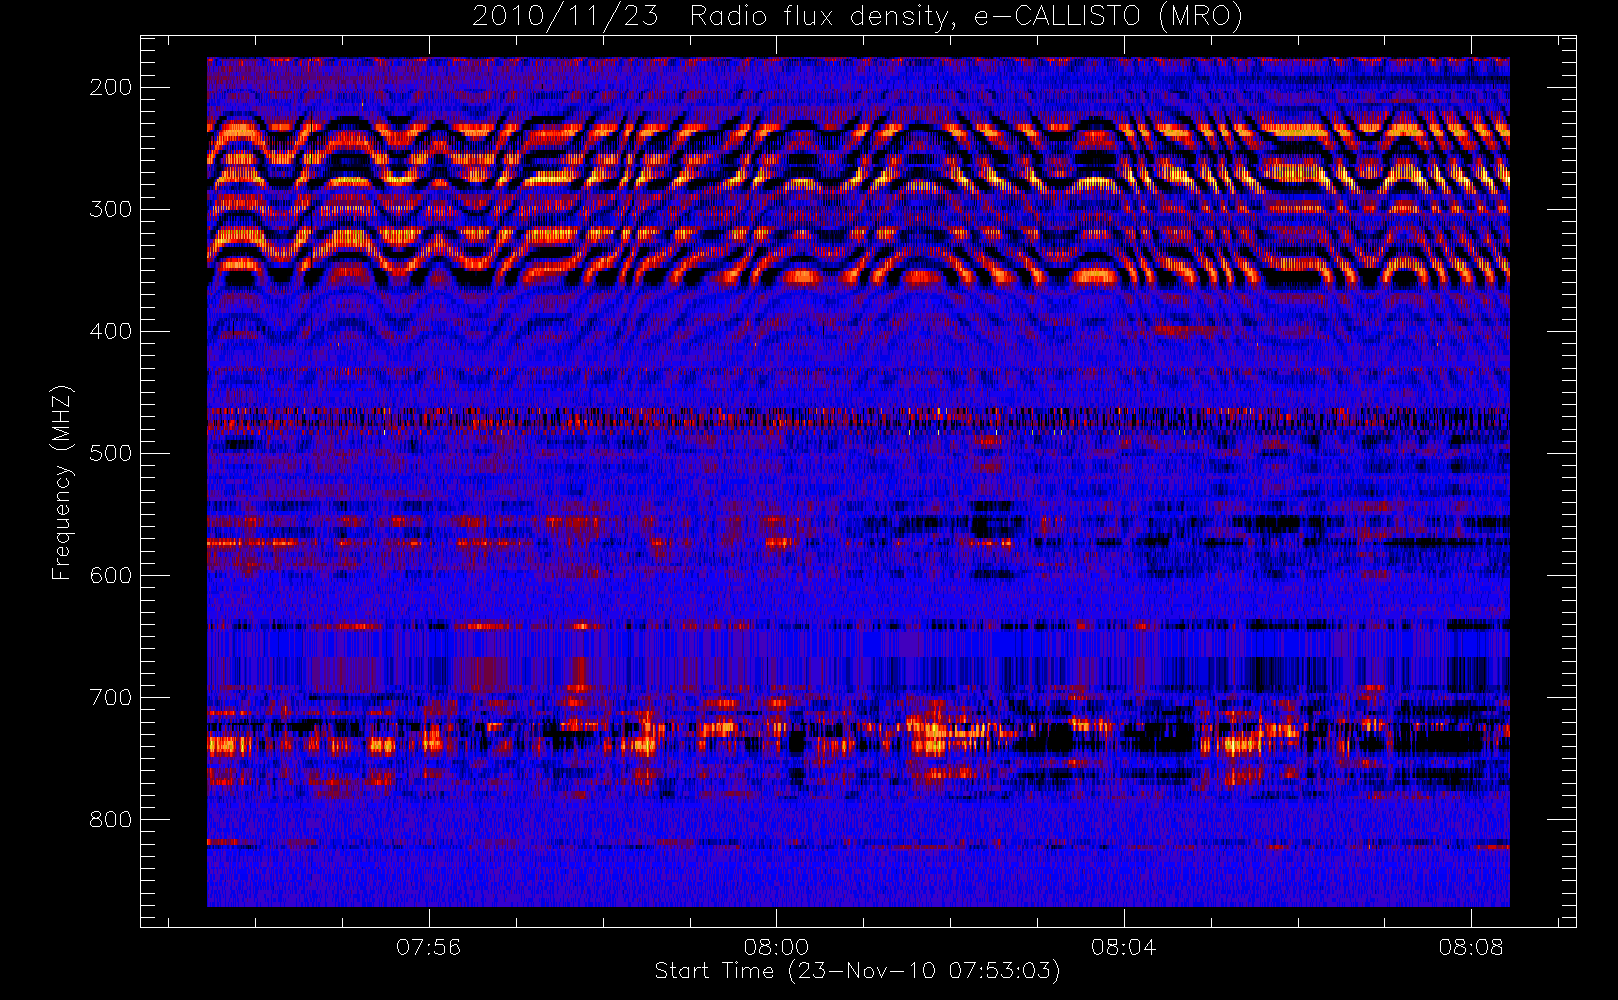
Task: Click the 08:08 time tick label
Action: tap(1471, 947)
